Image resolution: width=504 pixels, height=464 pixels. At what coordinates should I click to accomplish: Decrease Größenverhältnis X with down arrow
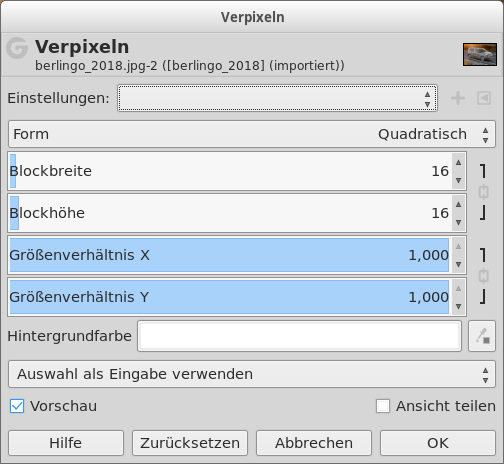[x=458, y=264]
